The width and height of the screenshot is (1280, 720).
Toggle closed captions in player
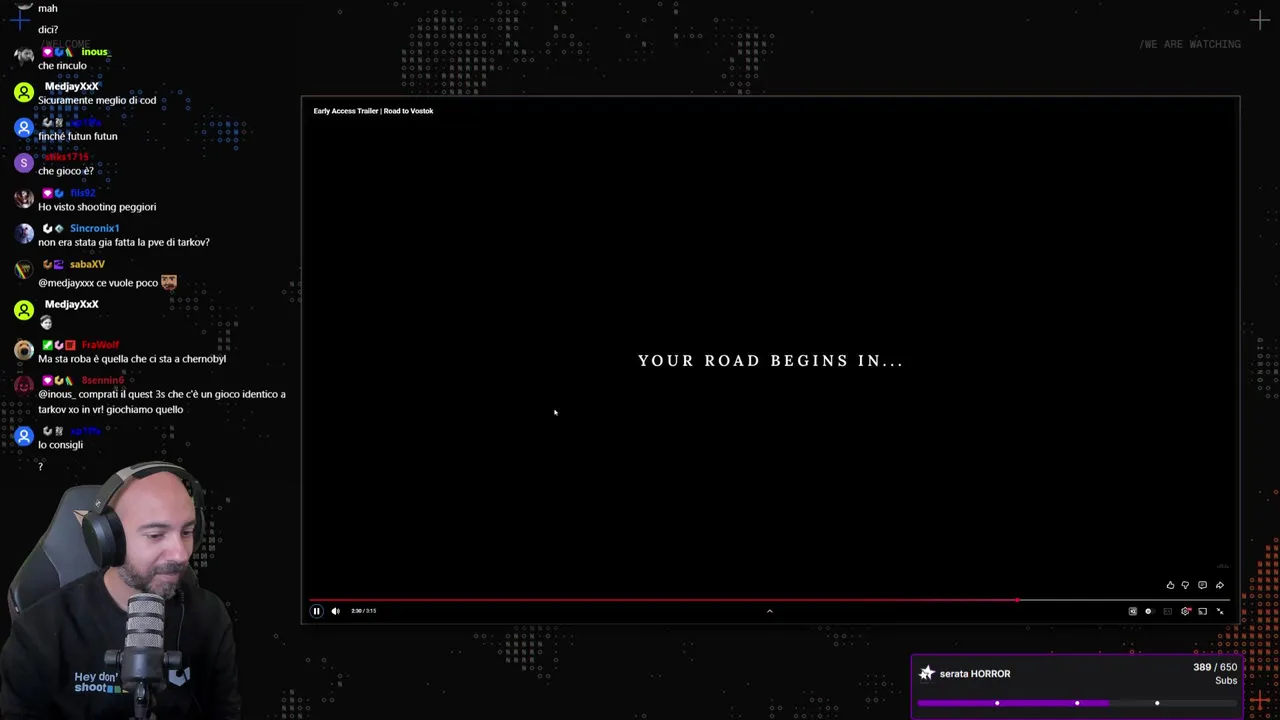pos(1167,611)
